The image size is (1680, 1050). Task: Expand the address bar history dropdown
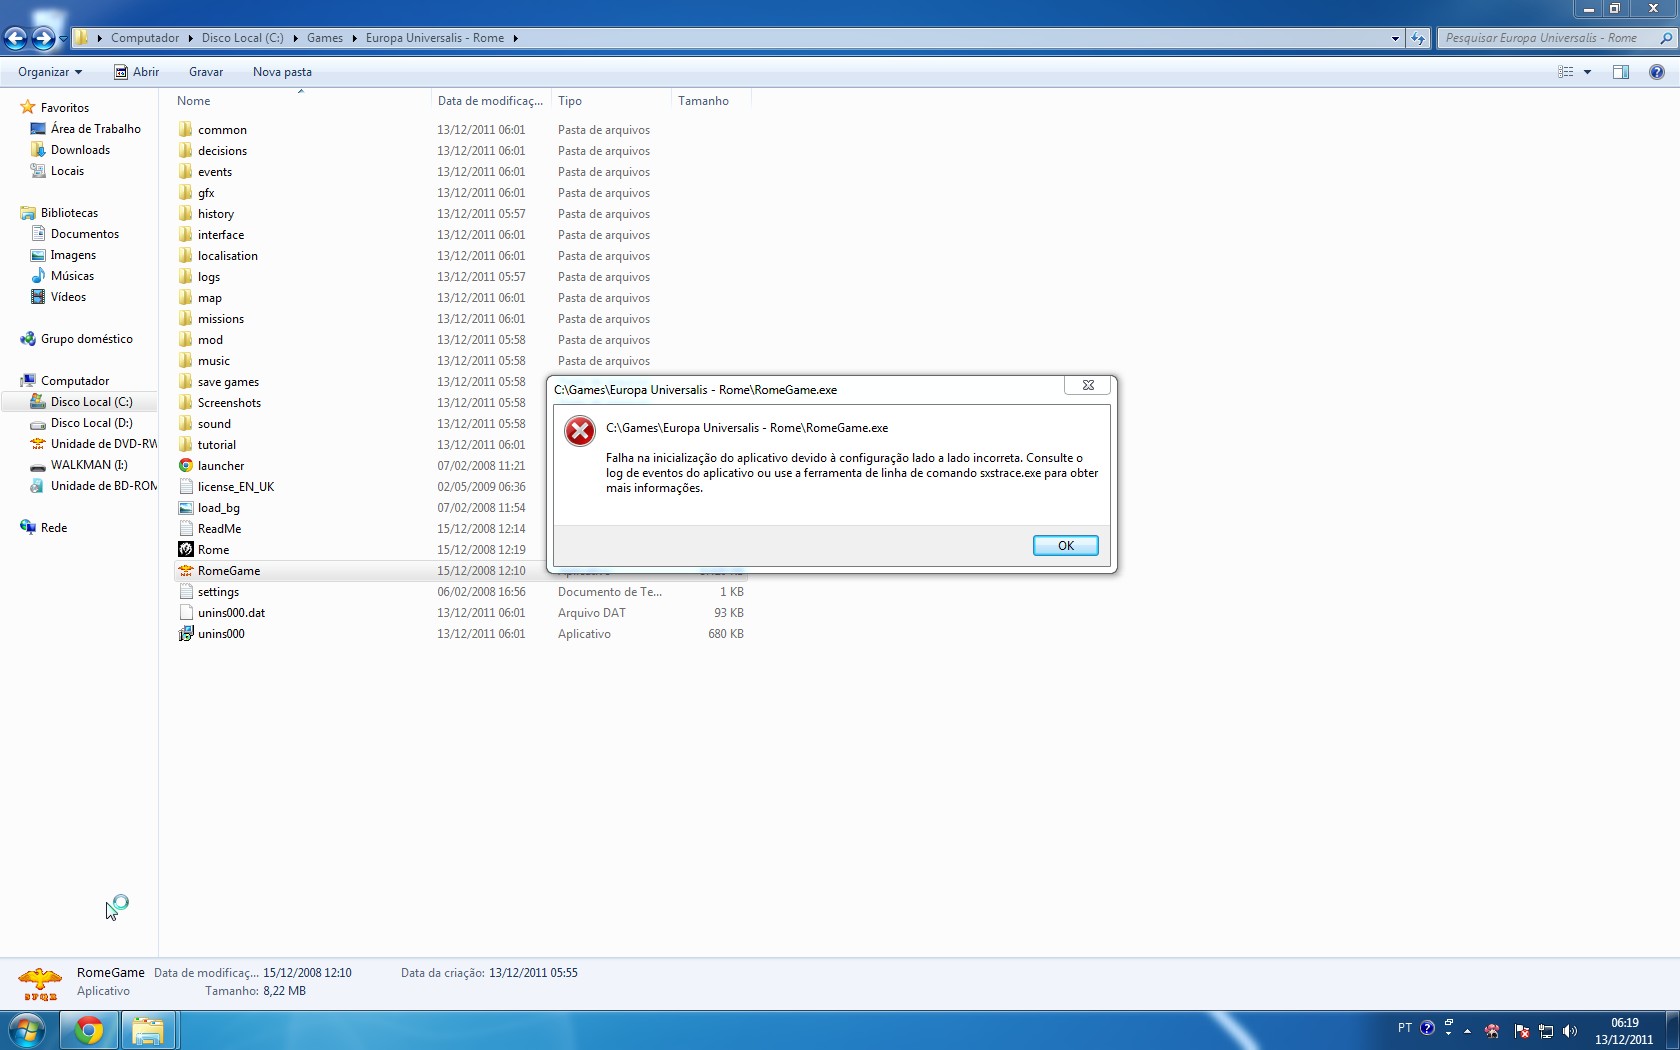(1395, 38)
